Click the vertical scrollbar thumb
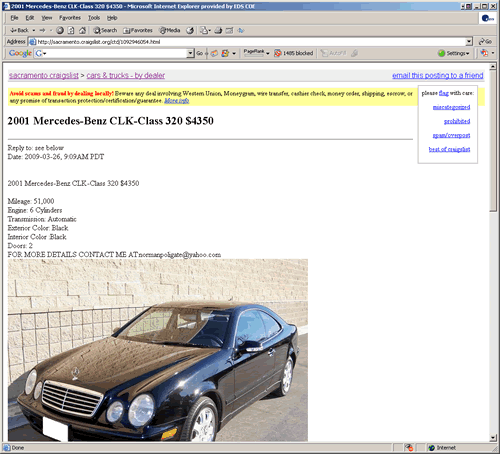 tap(493, 141)
